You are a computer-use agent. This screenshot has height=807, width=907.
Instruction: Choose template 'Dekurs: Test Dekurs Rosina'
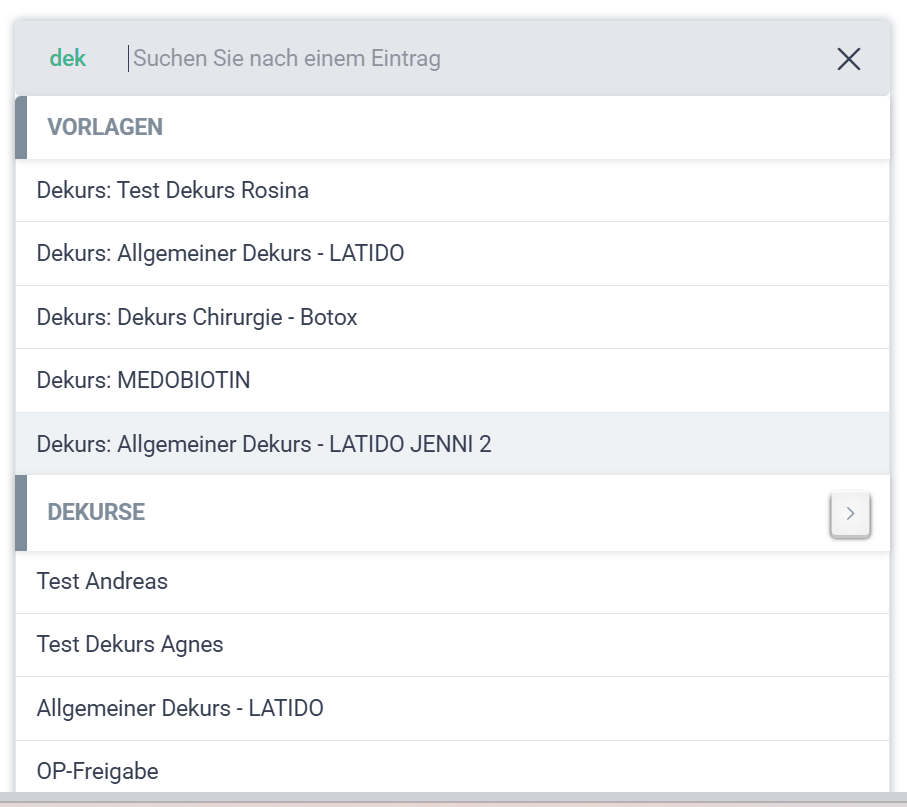pyautogui.click(x=172, y=190)
